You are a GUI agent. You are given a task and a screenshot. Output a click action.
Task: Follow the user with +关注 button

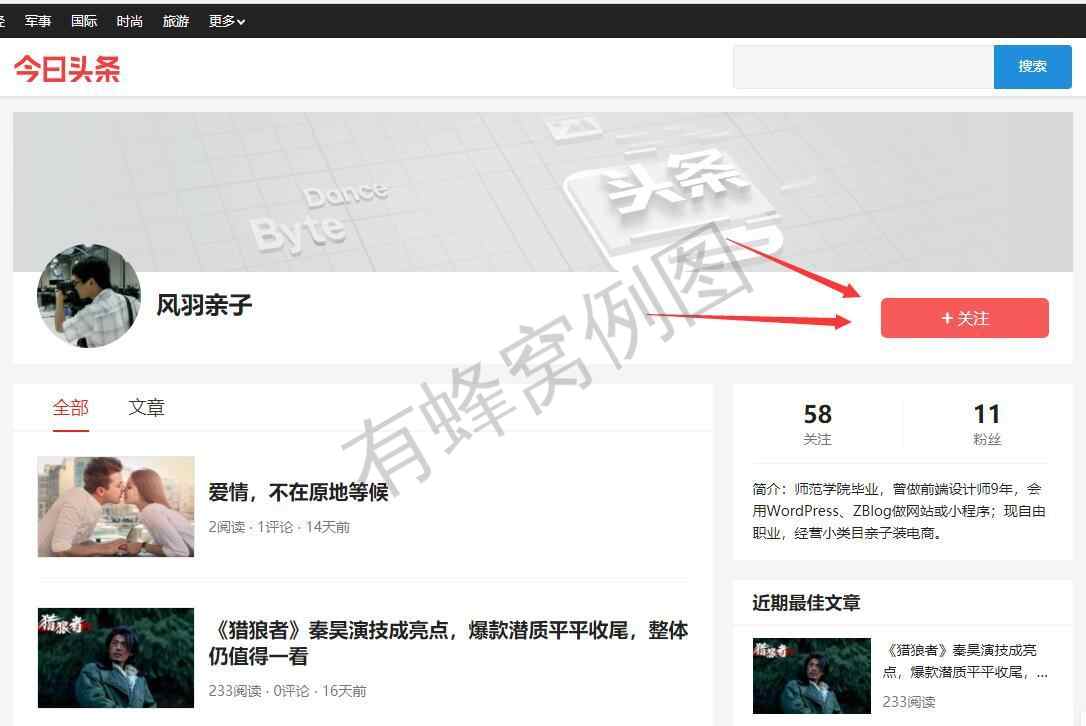coord(965,318)
